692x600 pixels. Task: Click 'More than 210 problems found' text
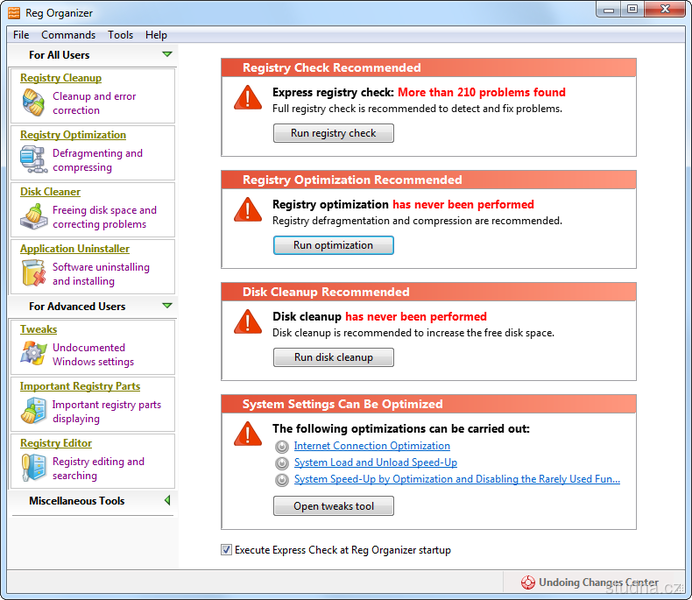[481, 92]
